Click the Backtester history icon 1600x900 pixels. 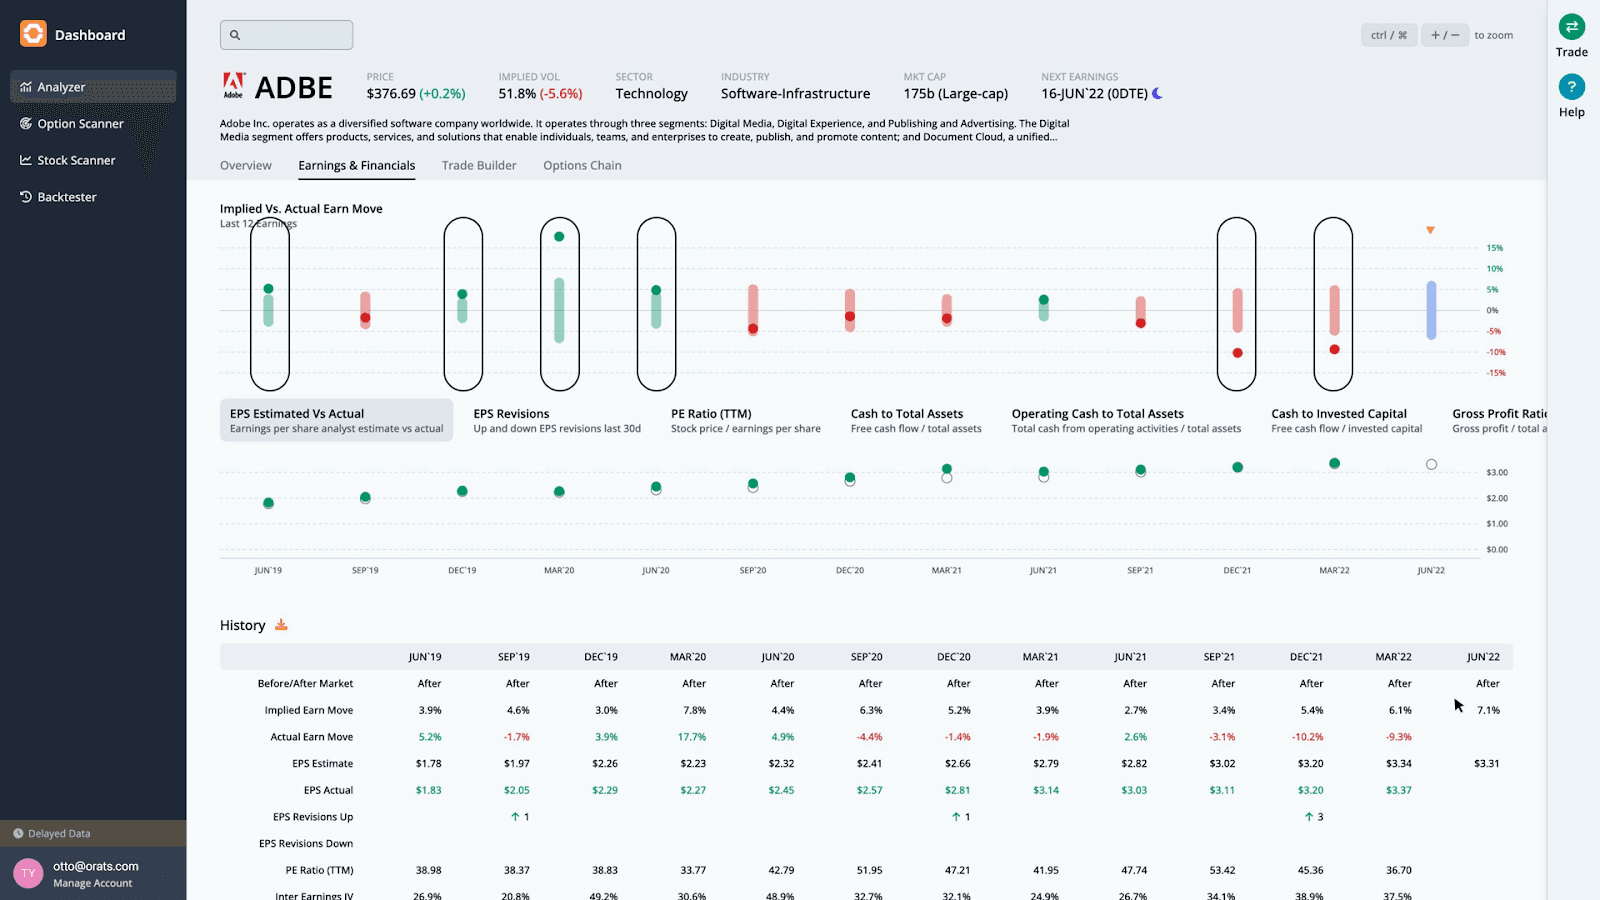[x=26, y=197]
